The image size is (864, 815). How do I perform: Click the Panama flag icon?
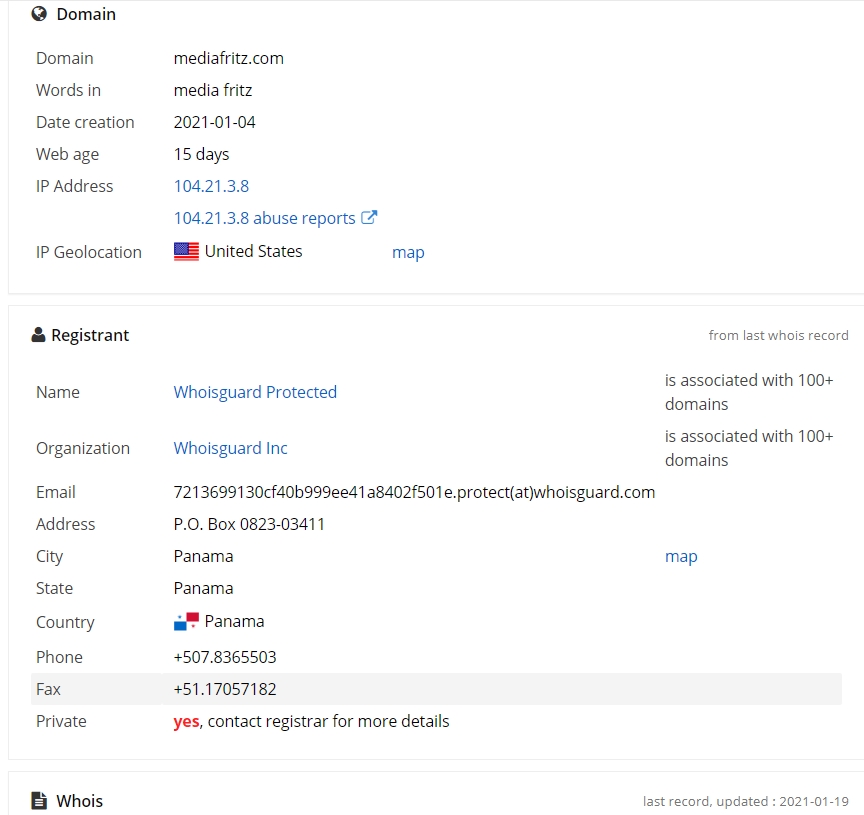(186, 621)
